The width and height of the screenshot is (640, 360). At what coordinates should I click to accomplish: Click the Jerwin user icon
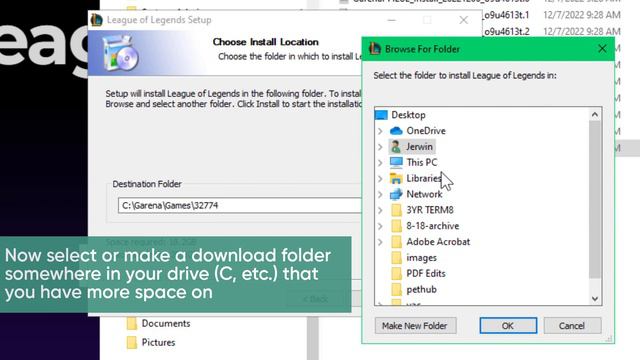tap(396, 147)
